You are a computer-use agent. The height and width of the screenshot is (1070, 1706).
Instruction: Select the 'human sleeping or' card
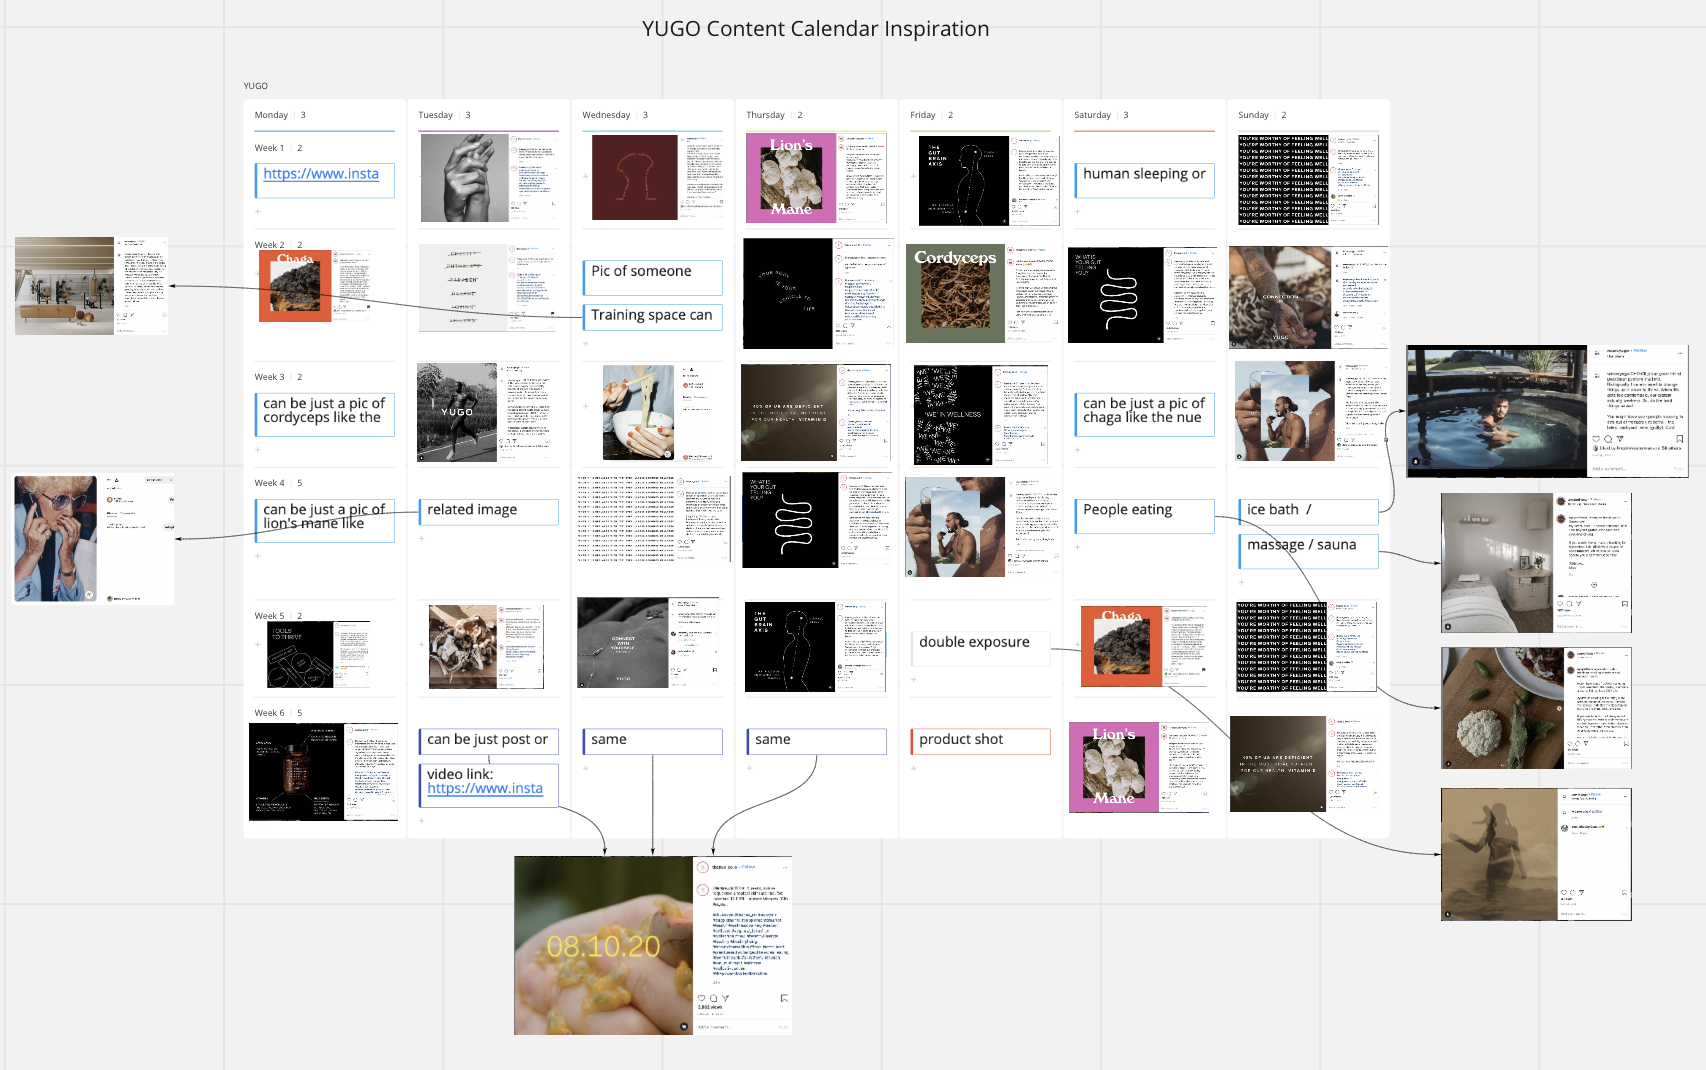point(1144,181)
